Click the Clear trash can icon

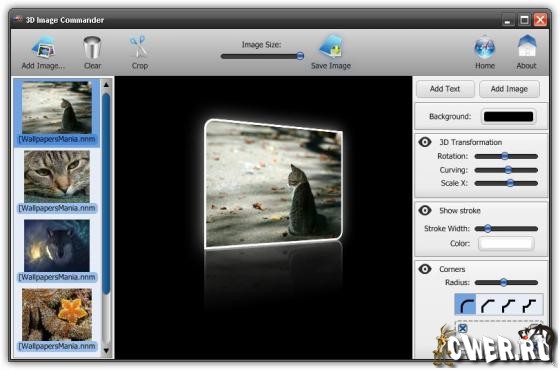pos(92,47)
